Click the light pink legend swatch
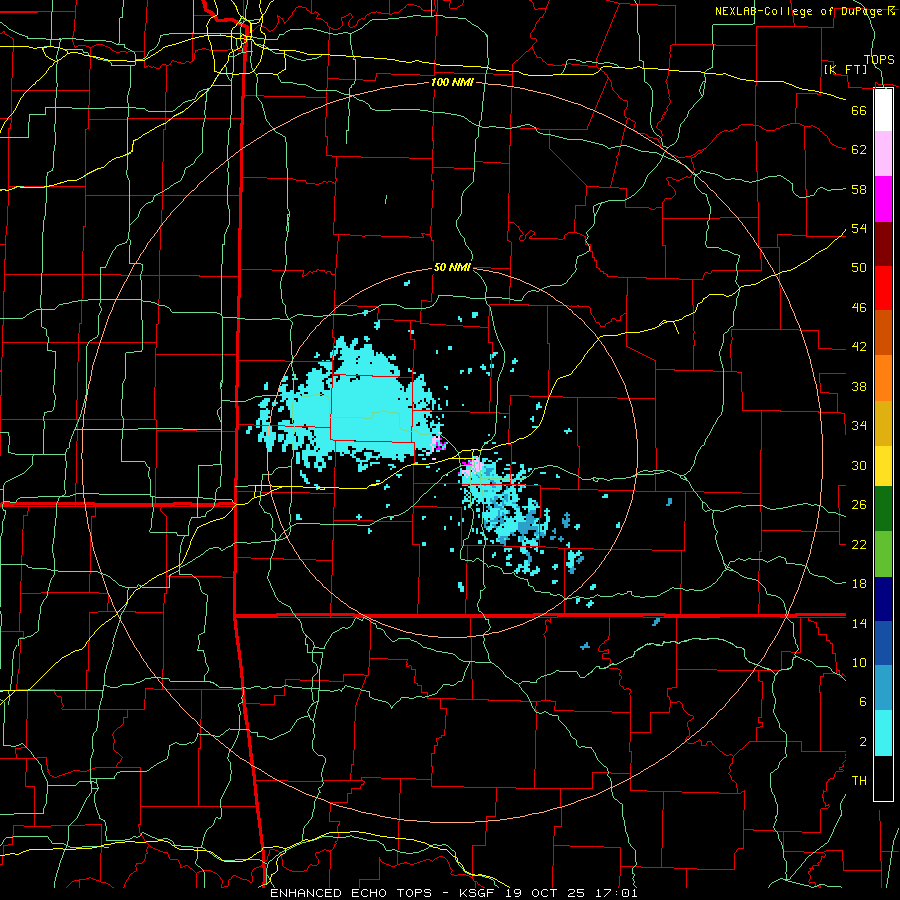This screenshot has width=900, height=900. coord(883,154)
